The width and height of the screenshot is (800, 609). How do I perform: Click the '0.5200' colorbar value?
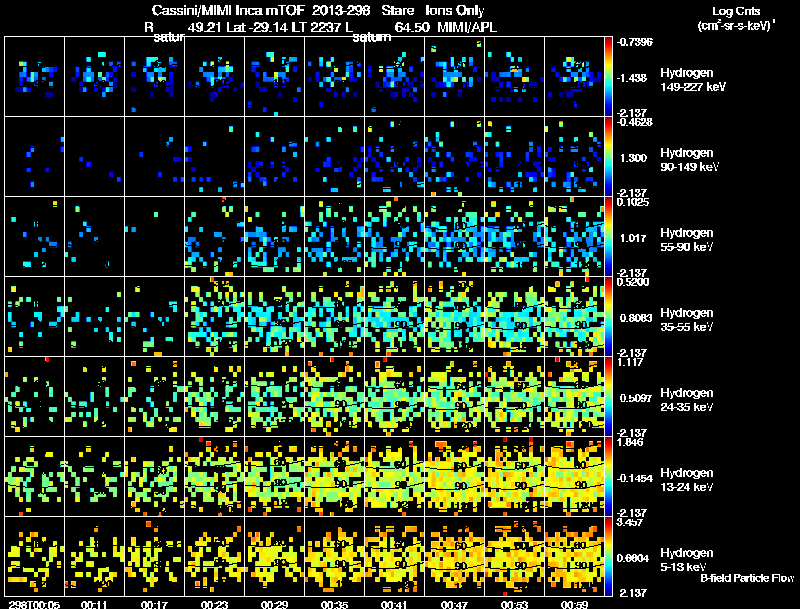click(633, 282)
